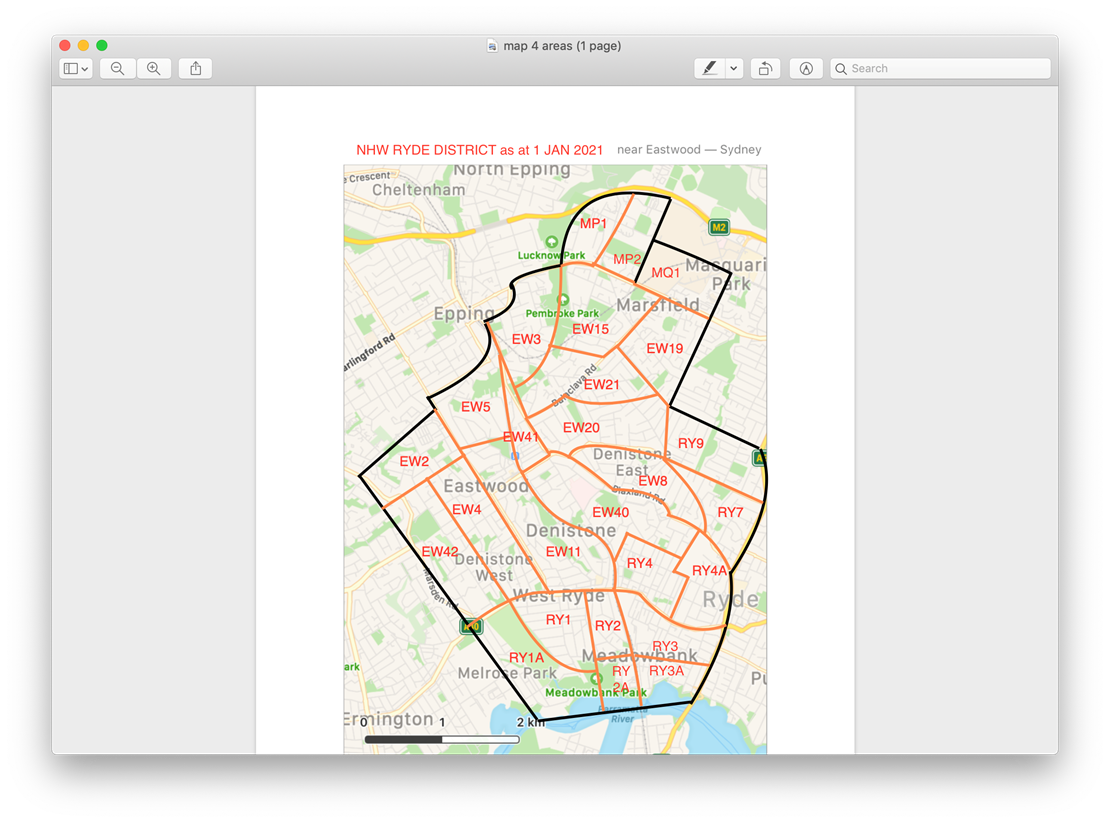Open the view menu attached to the sidebar button
Viewport: 1110px width, 823px height.
[86, 68]
